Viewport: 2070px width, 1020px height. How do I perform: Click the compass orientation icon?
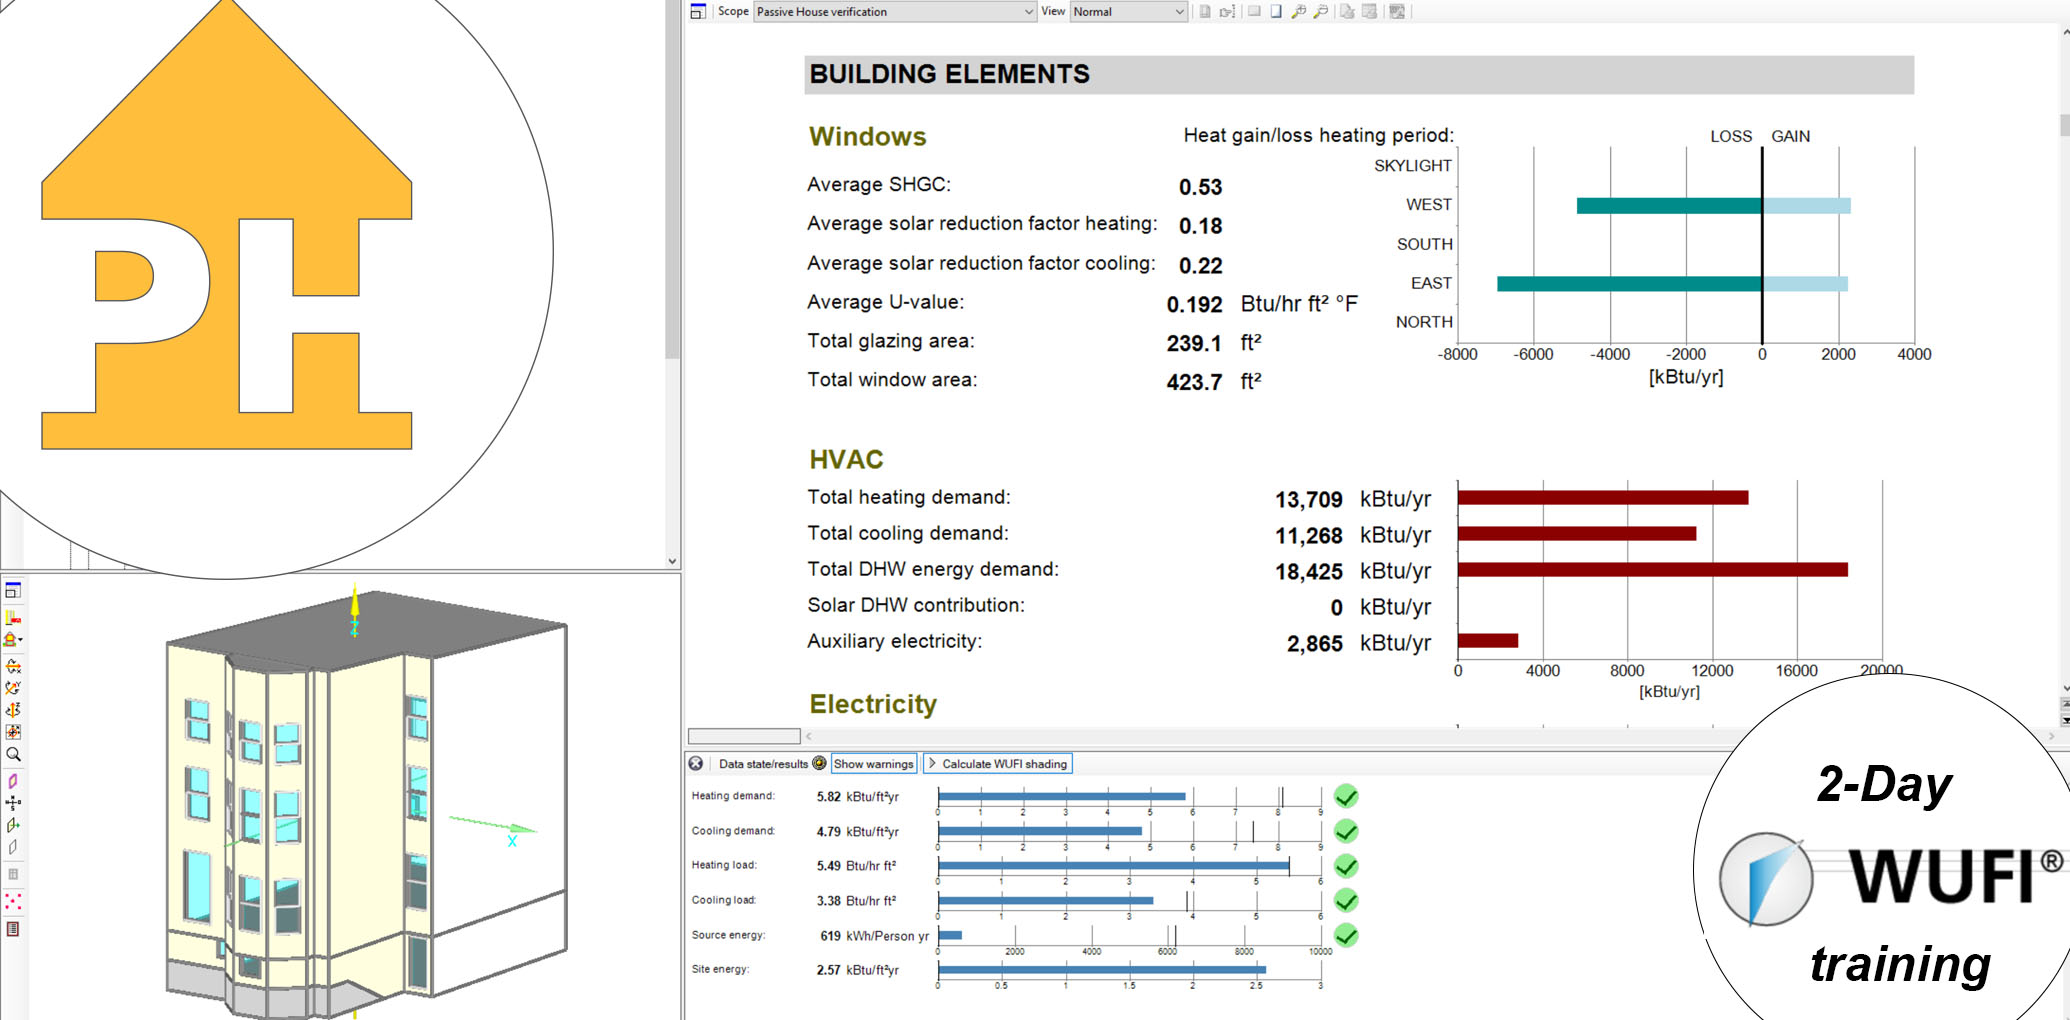click(x=13, y=802)
